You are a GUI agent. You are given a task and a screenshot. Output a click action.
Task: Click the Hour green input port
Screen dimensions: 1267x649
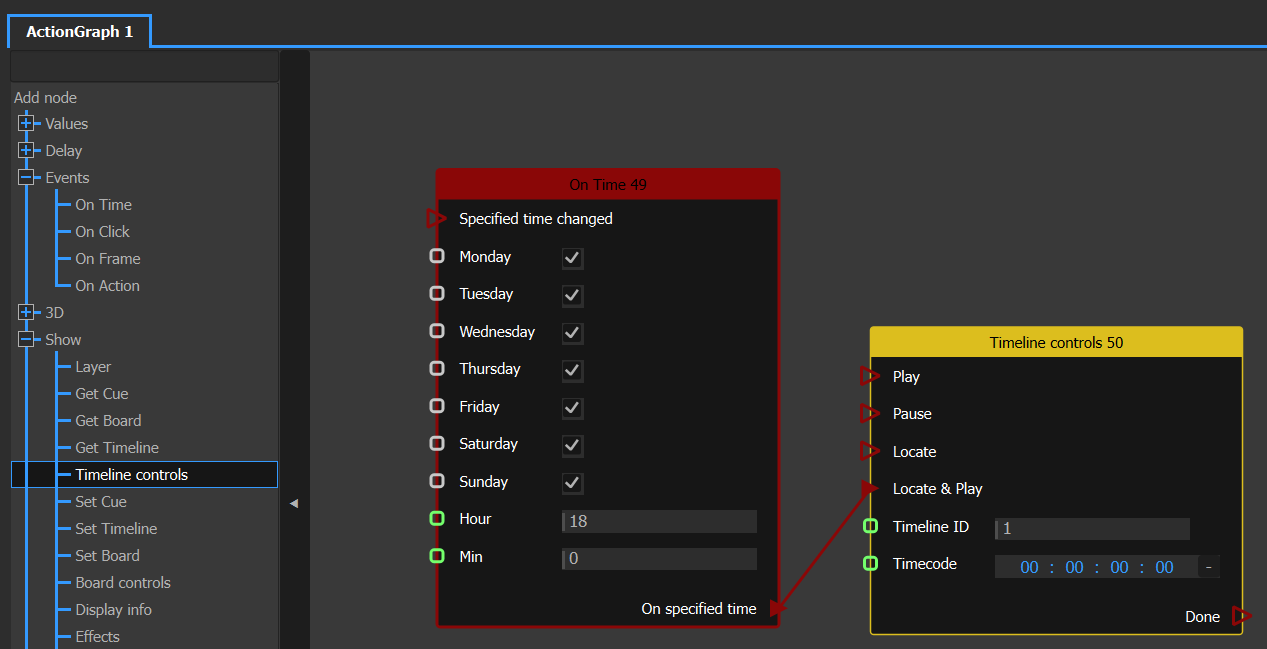[x=437, y=519]
